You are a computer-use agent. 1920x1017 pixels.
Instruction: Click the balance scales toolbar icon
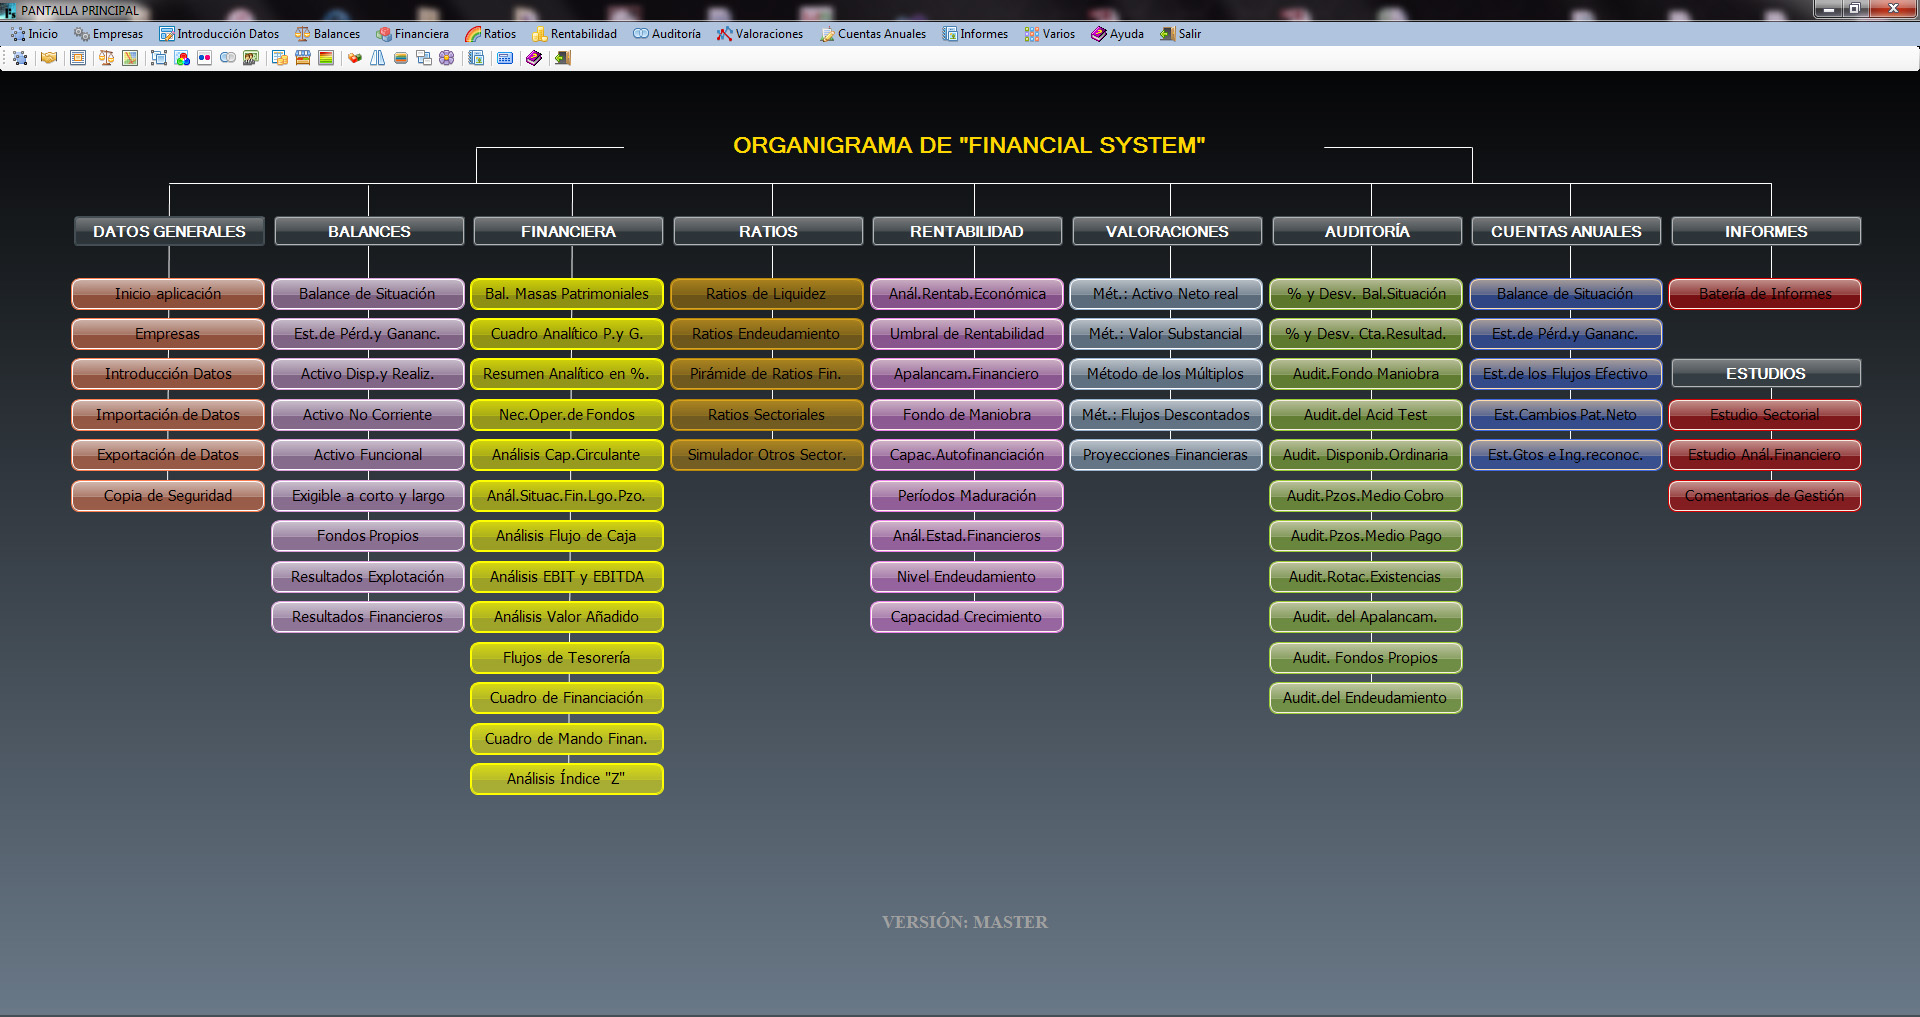(x=106, y=58)
